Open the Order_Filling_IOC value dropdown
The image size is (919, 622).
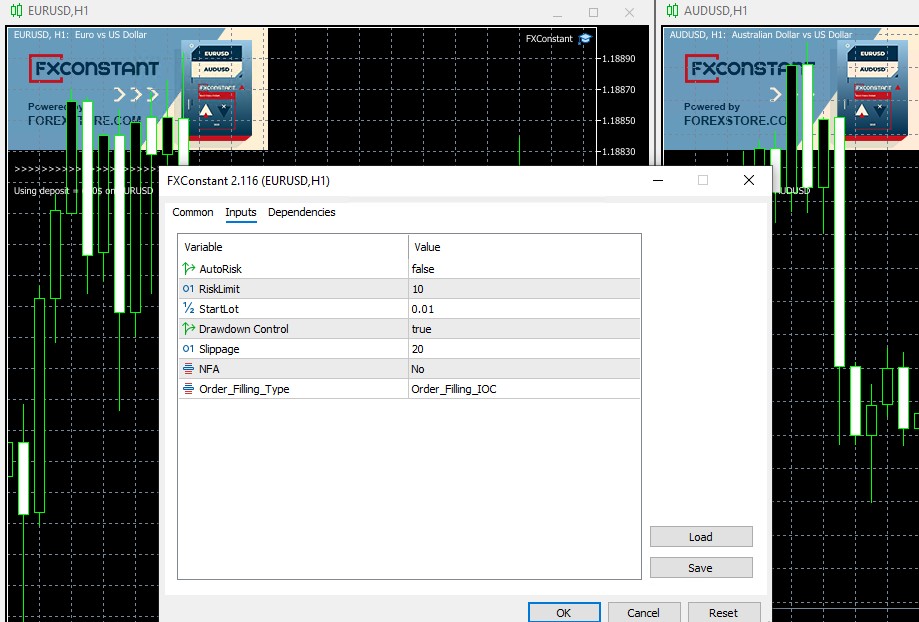tap(524, 389)
